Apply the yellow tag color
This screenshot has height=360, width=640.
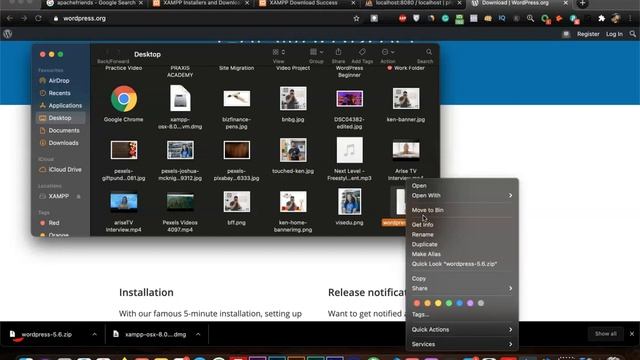coord(438,303)
